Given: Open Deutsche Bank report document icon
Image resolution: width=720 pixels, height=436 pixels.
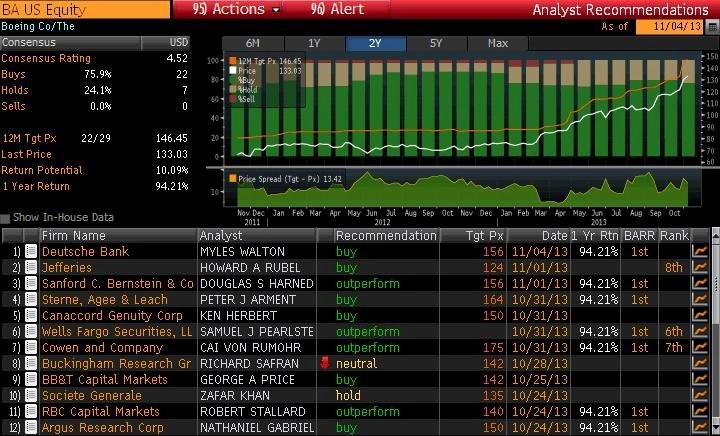Looking at the screenshot, I should click(x=31, y=252).
